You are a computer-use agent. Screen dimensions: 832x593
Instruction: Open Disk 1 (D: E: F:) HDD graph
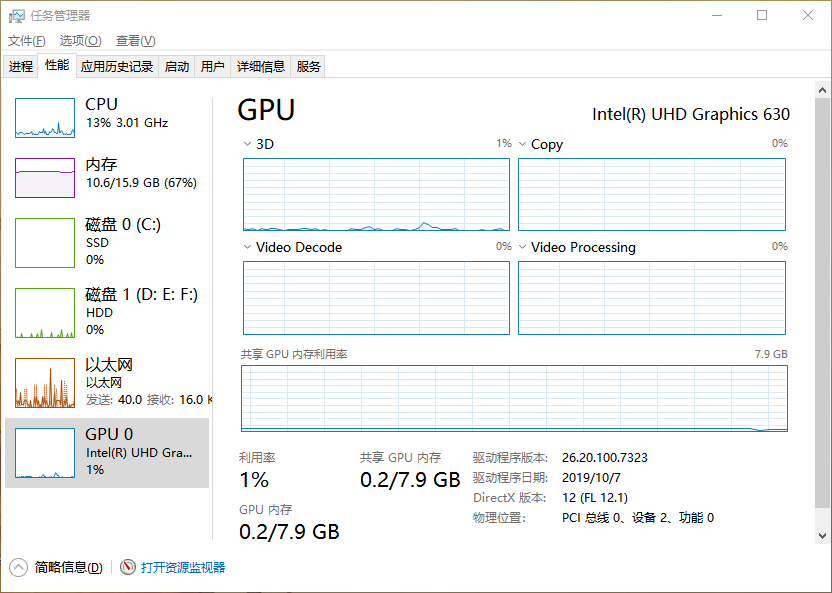pos(45,313)
